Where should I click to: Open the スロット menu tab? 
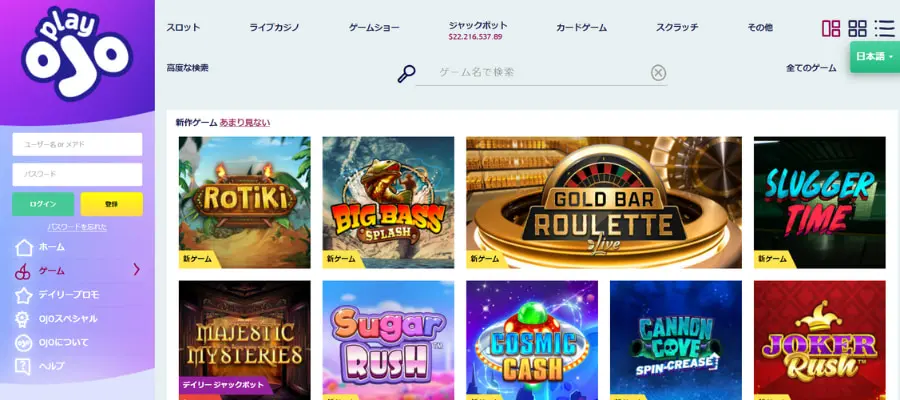[x=183, y=27]
